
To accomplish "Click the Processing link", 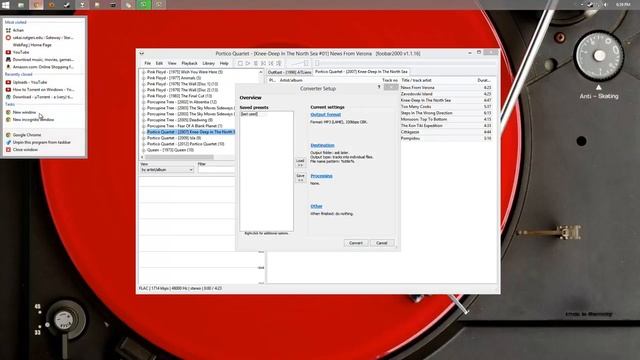I will point(321,176).
